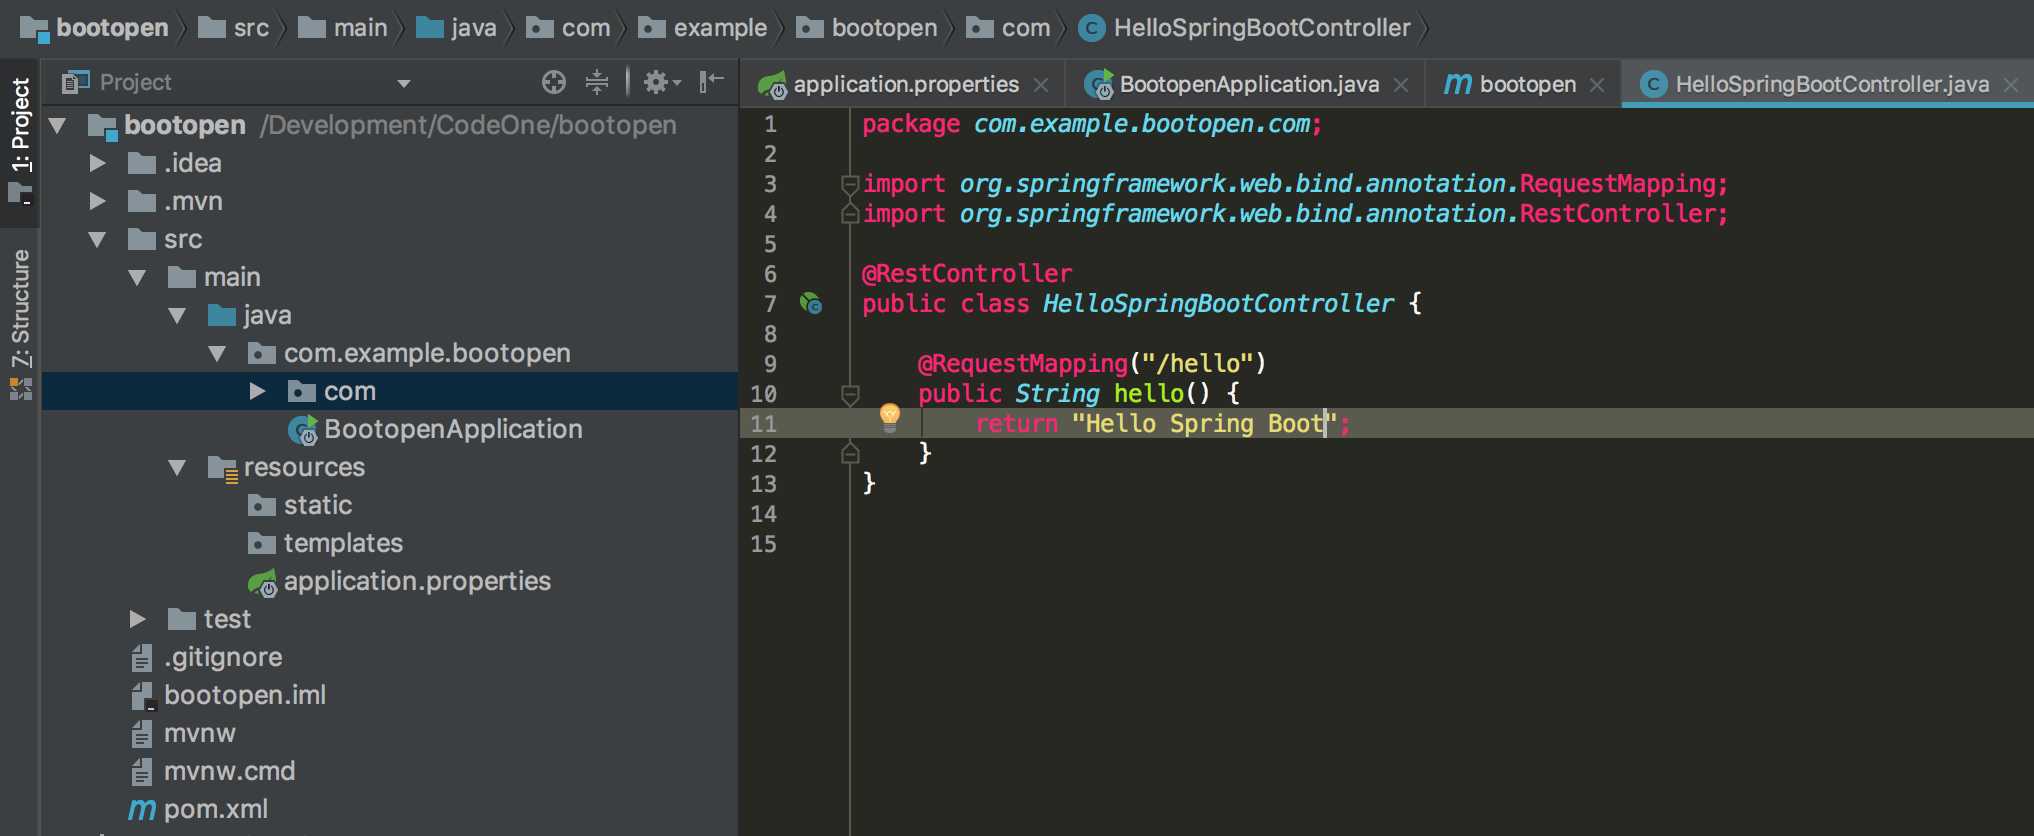
Task: Click the package statement on line 1
Action: point(1092,124)
